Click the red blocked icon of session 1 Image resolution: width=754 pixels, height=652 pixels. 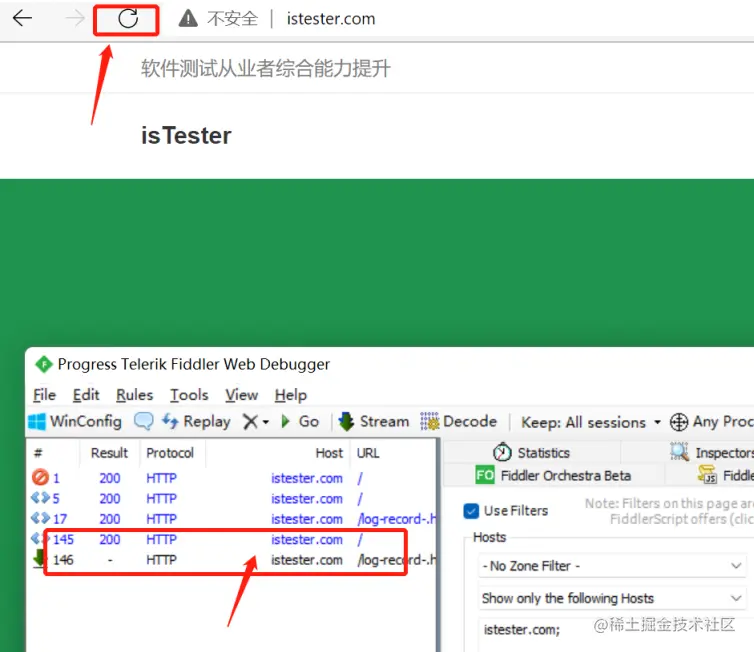pos(40,477)
